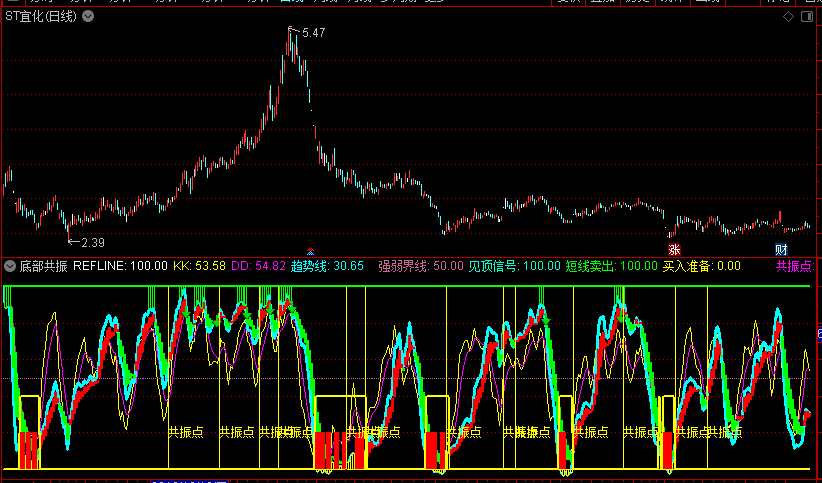Expand the 底部共振 indicator menu arrow

[9, 266]
